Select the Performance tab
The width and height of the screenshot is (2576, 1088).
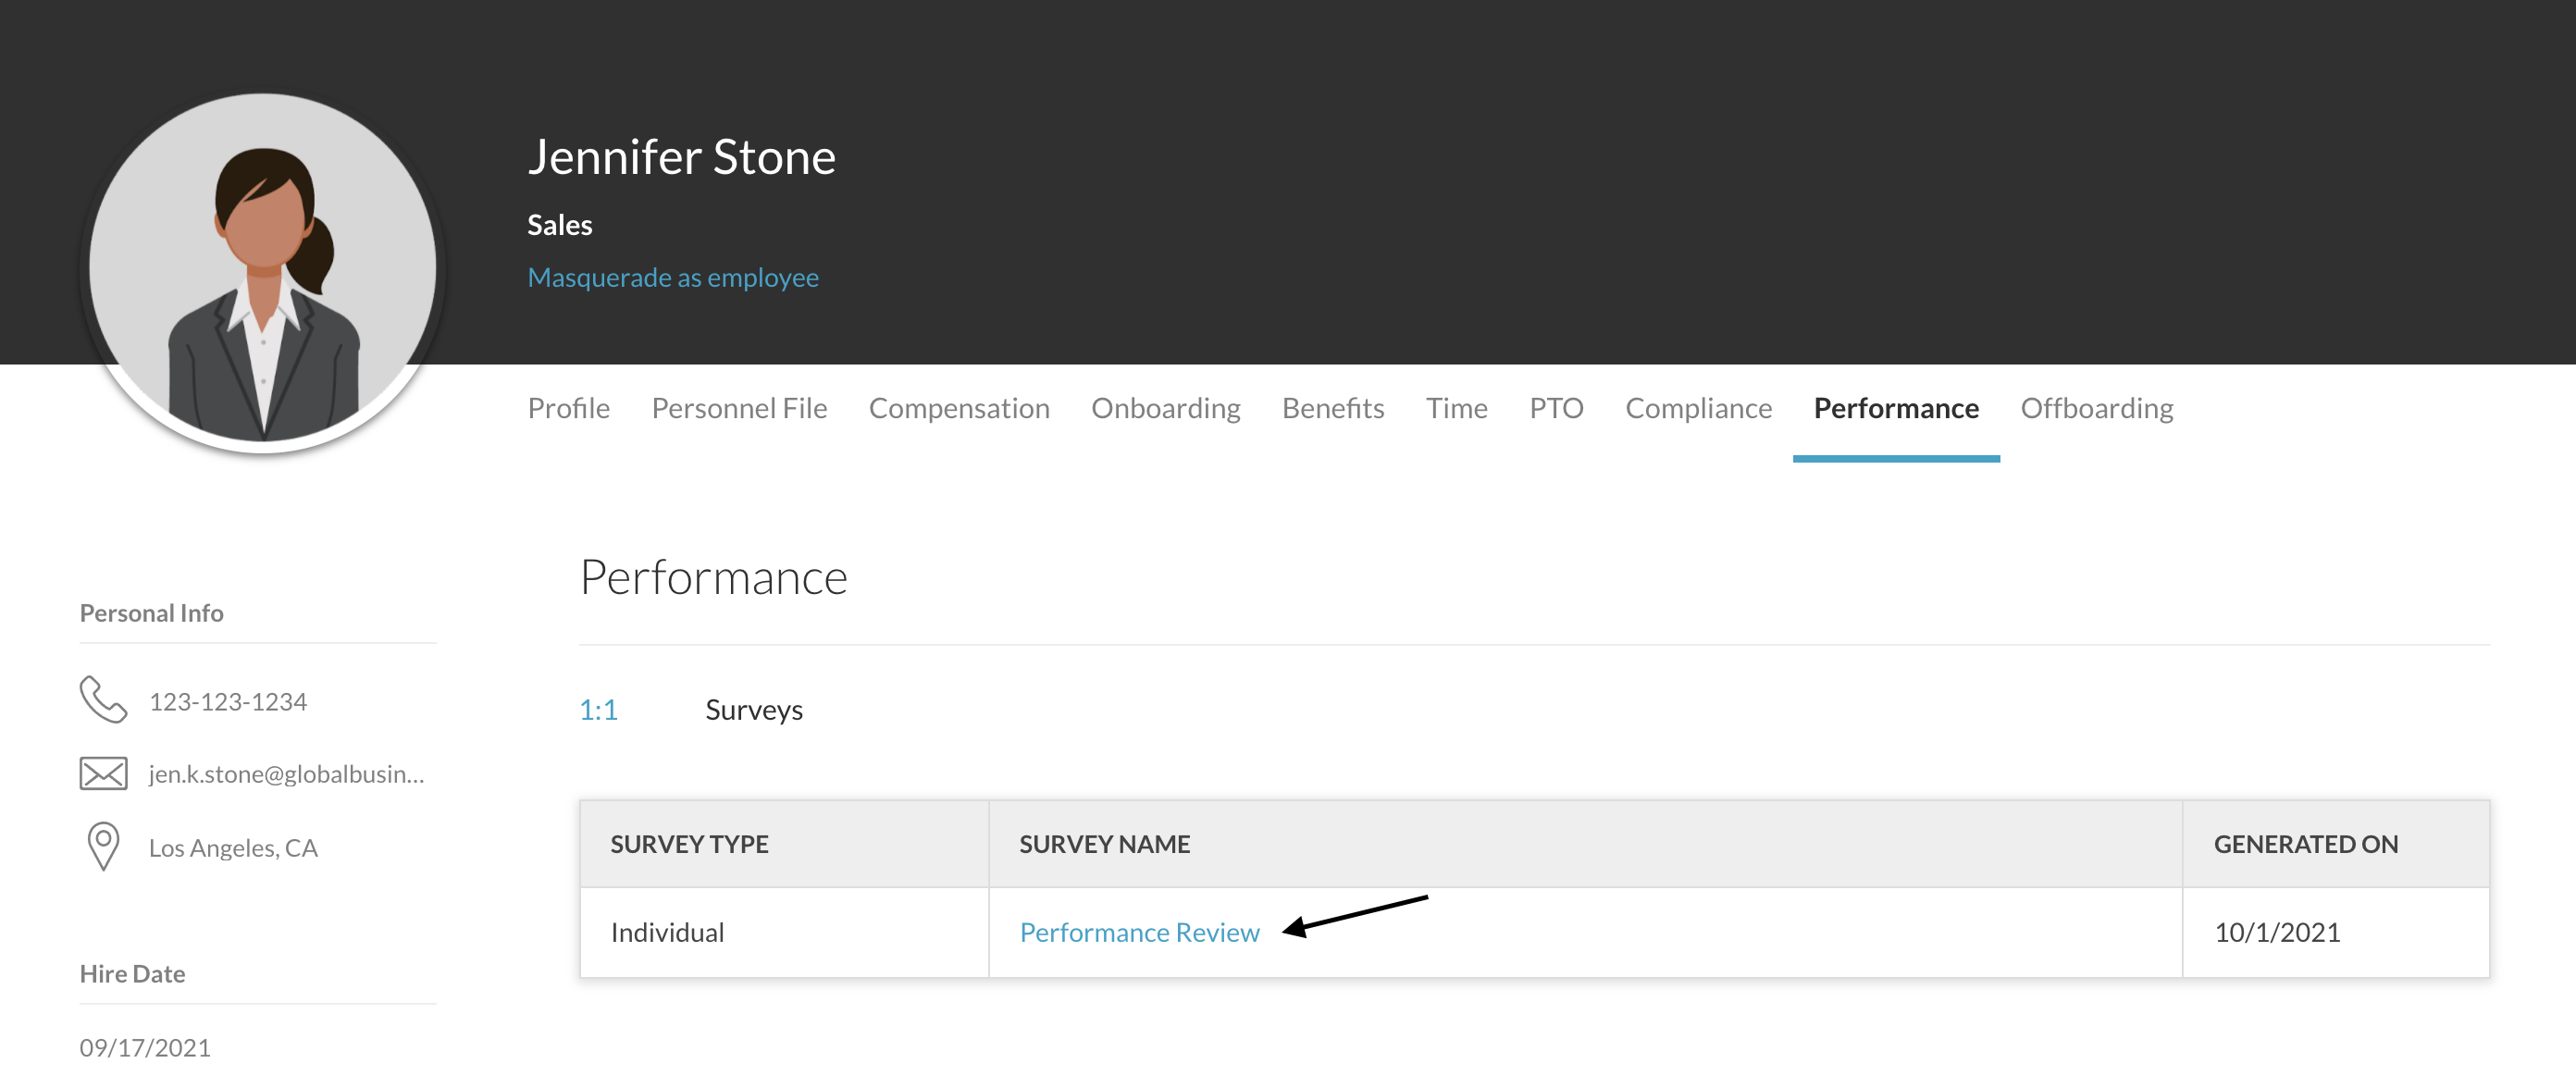pyautogui.click(x=1896, y=408)
